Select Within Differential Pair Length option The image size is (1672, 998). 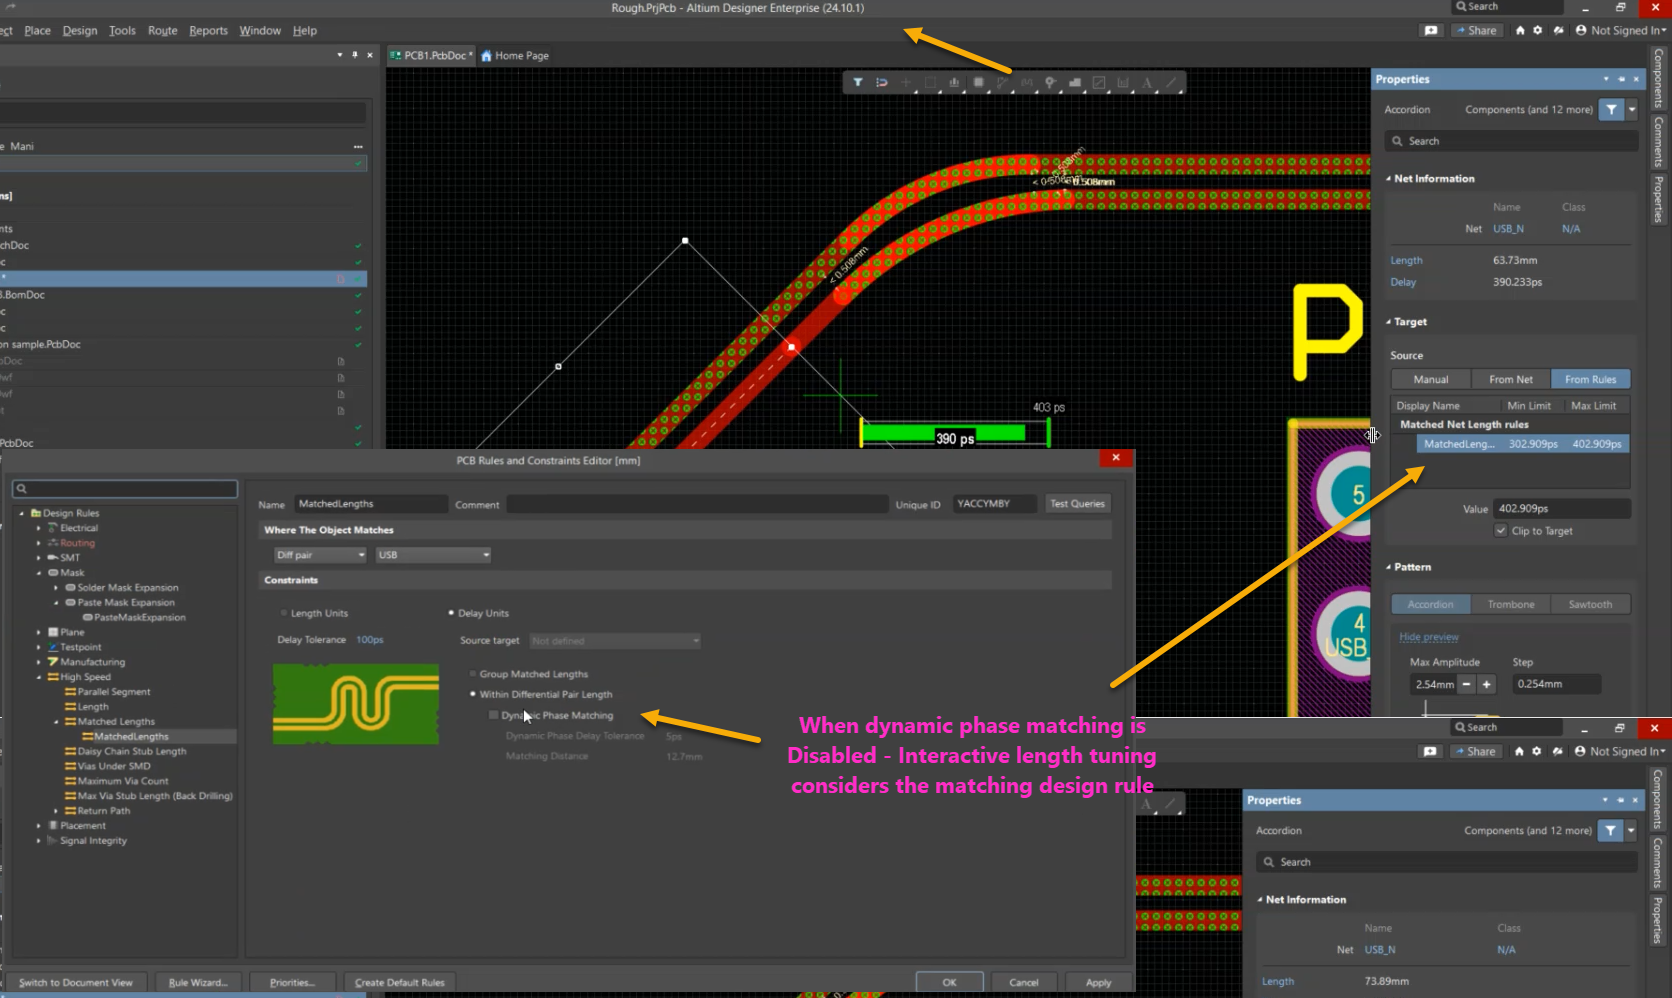[473, 694]
